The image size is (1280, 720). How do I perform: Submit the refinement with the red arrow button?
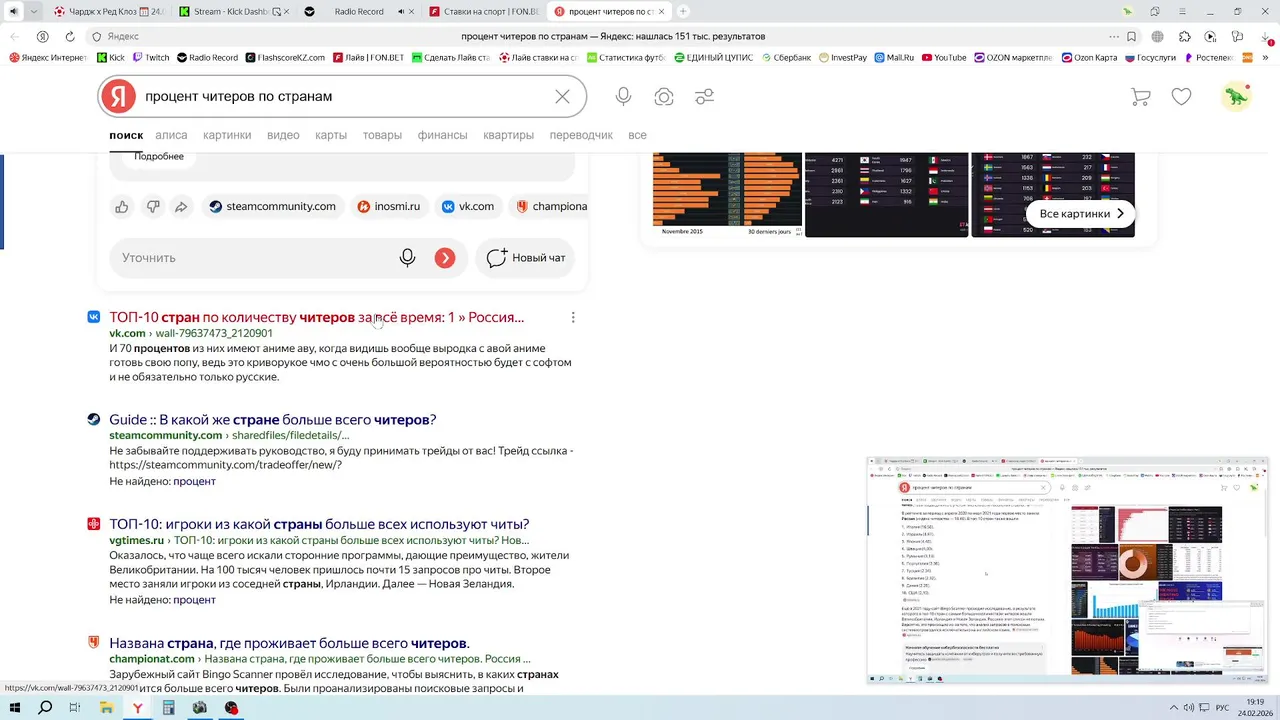tap(445, 258)
